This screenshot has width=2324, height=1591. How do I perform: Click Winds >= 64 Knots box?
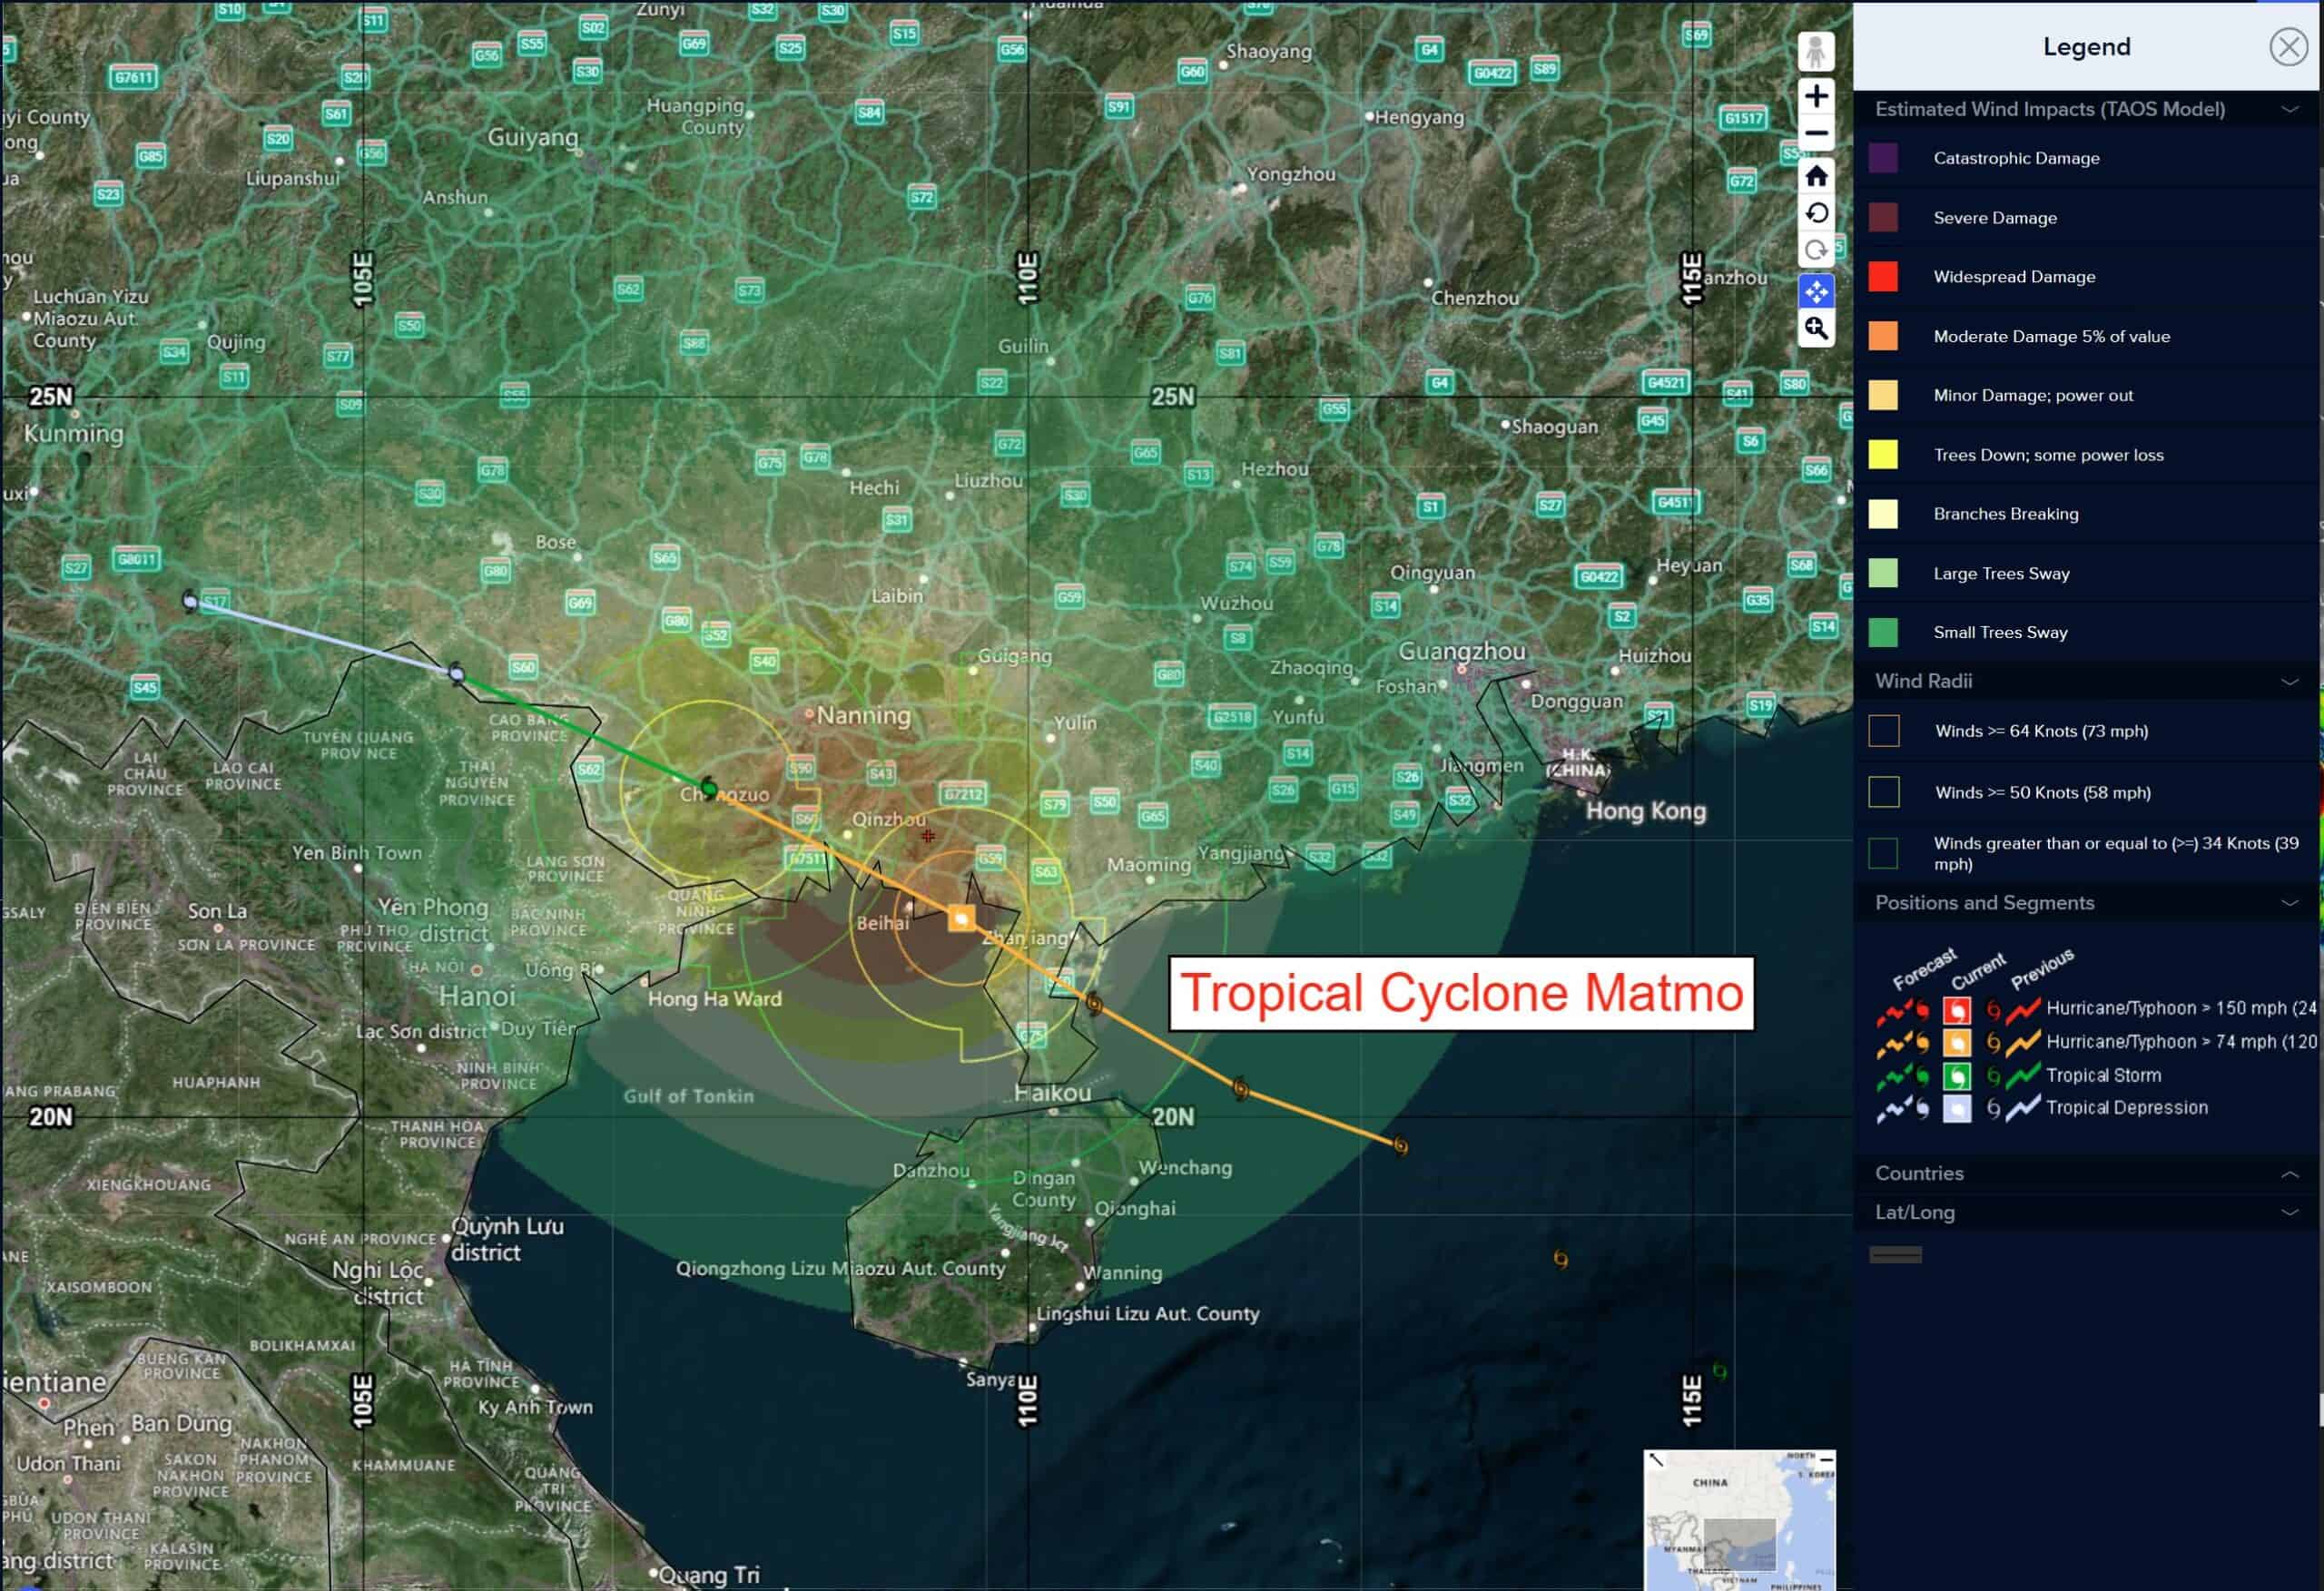pos(1883,731)
